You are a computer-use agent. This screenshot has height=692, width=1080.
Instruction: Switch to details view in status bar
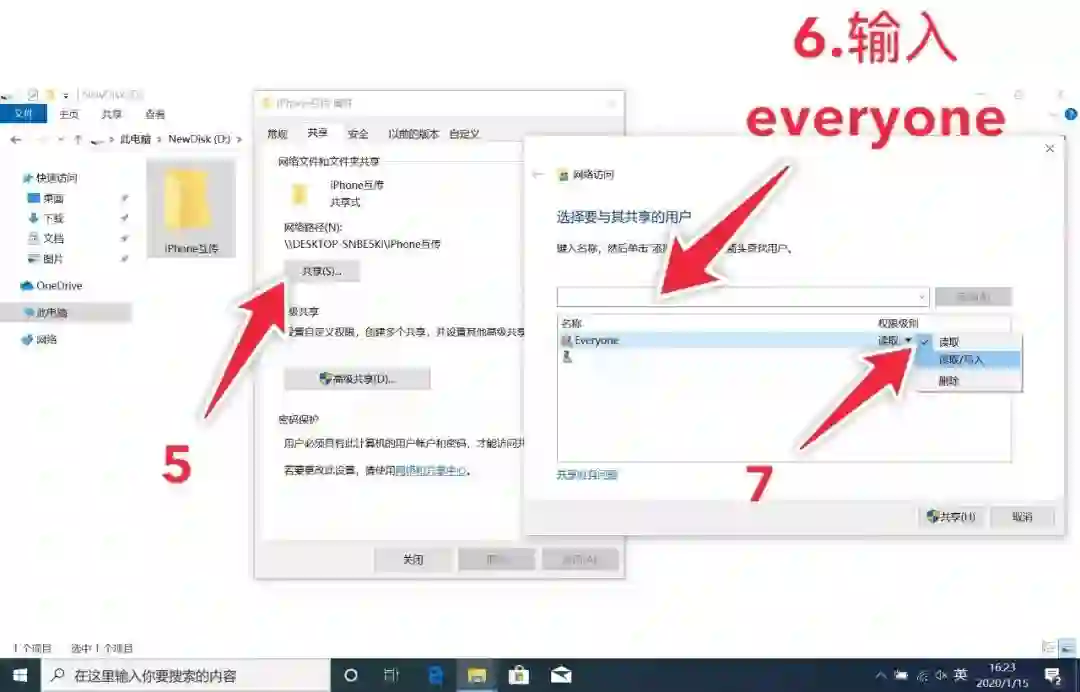1049,647
